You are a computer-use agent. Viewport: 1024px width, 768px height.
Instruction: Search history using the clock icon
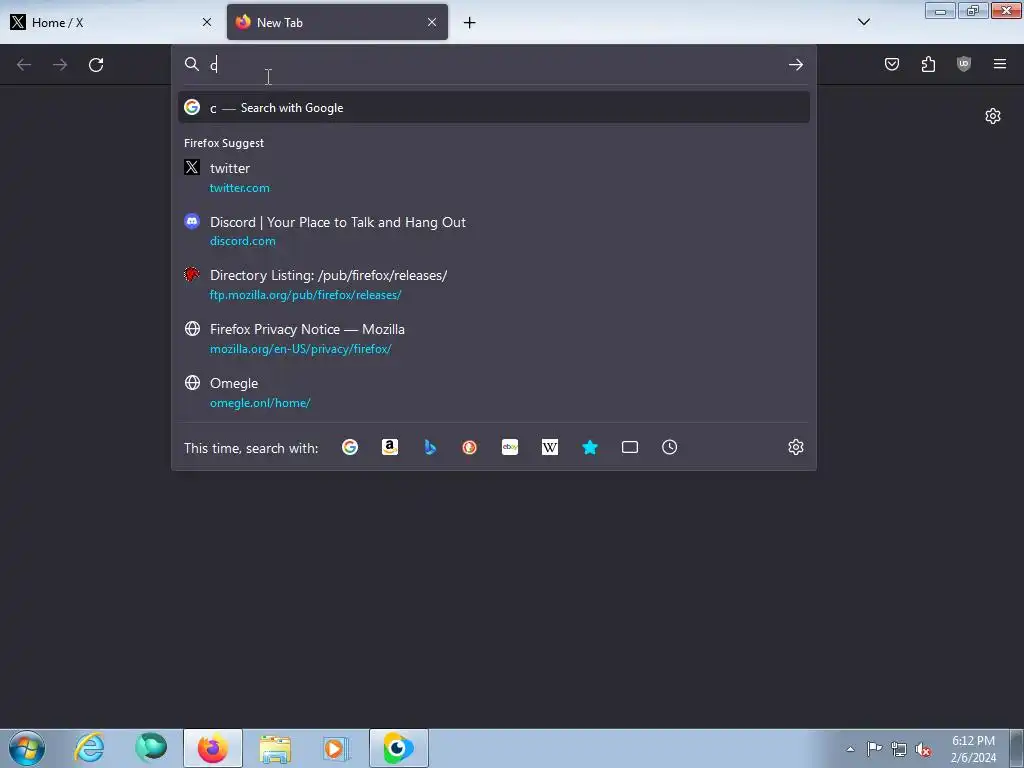coord(669,447)
